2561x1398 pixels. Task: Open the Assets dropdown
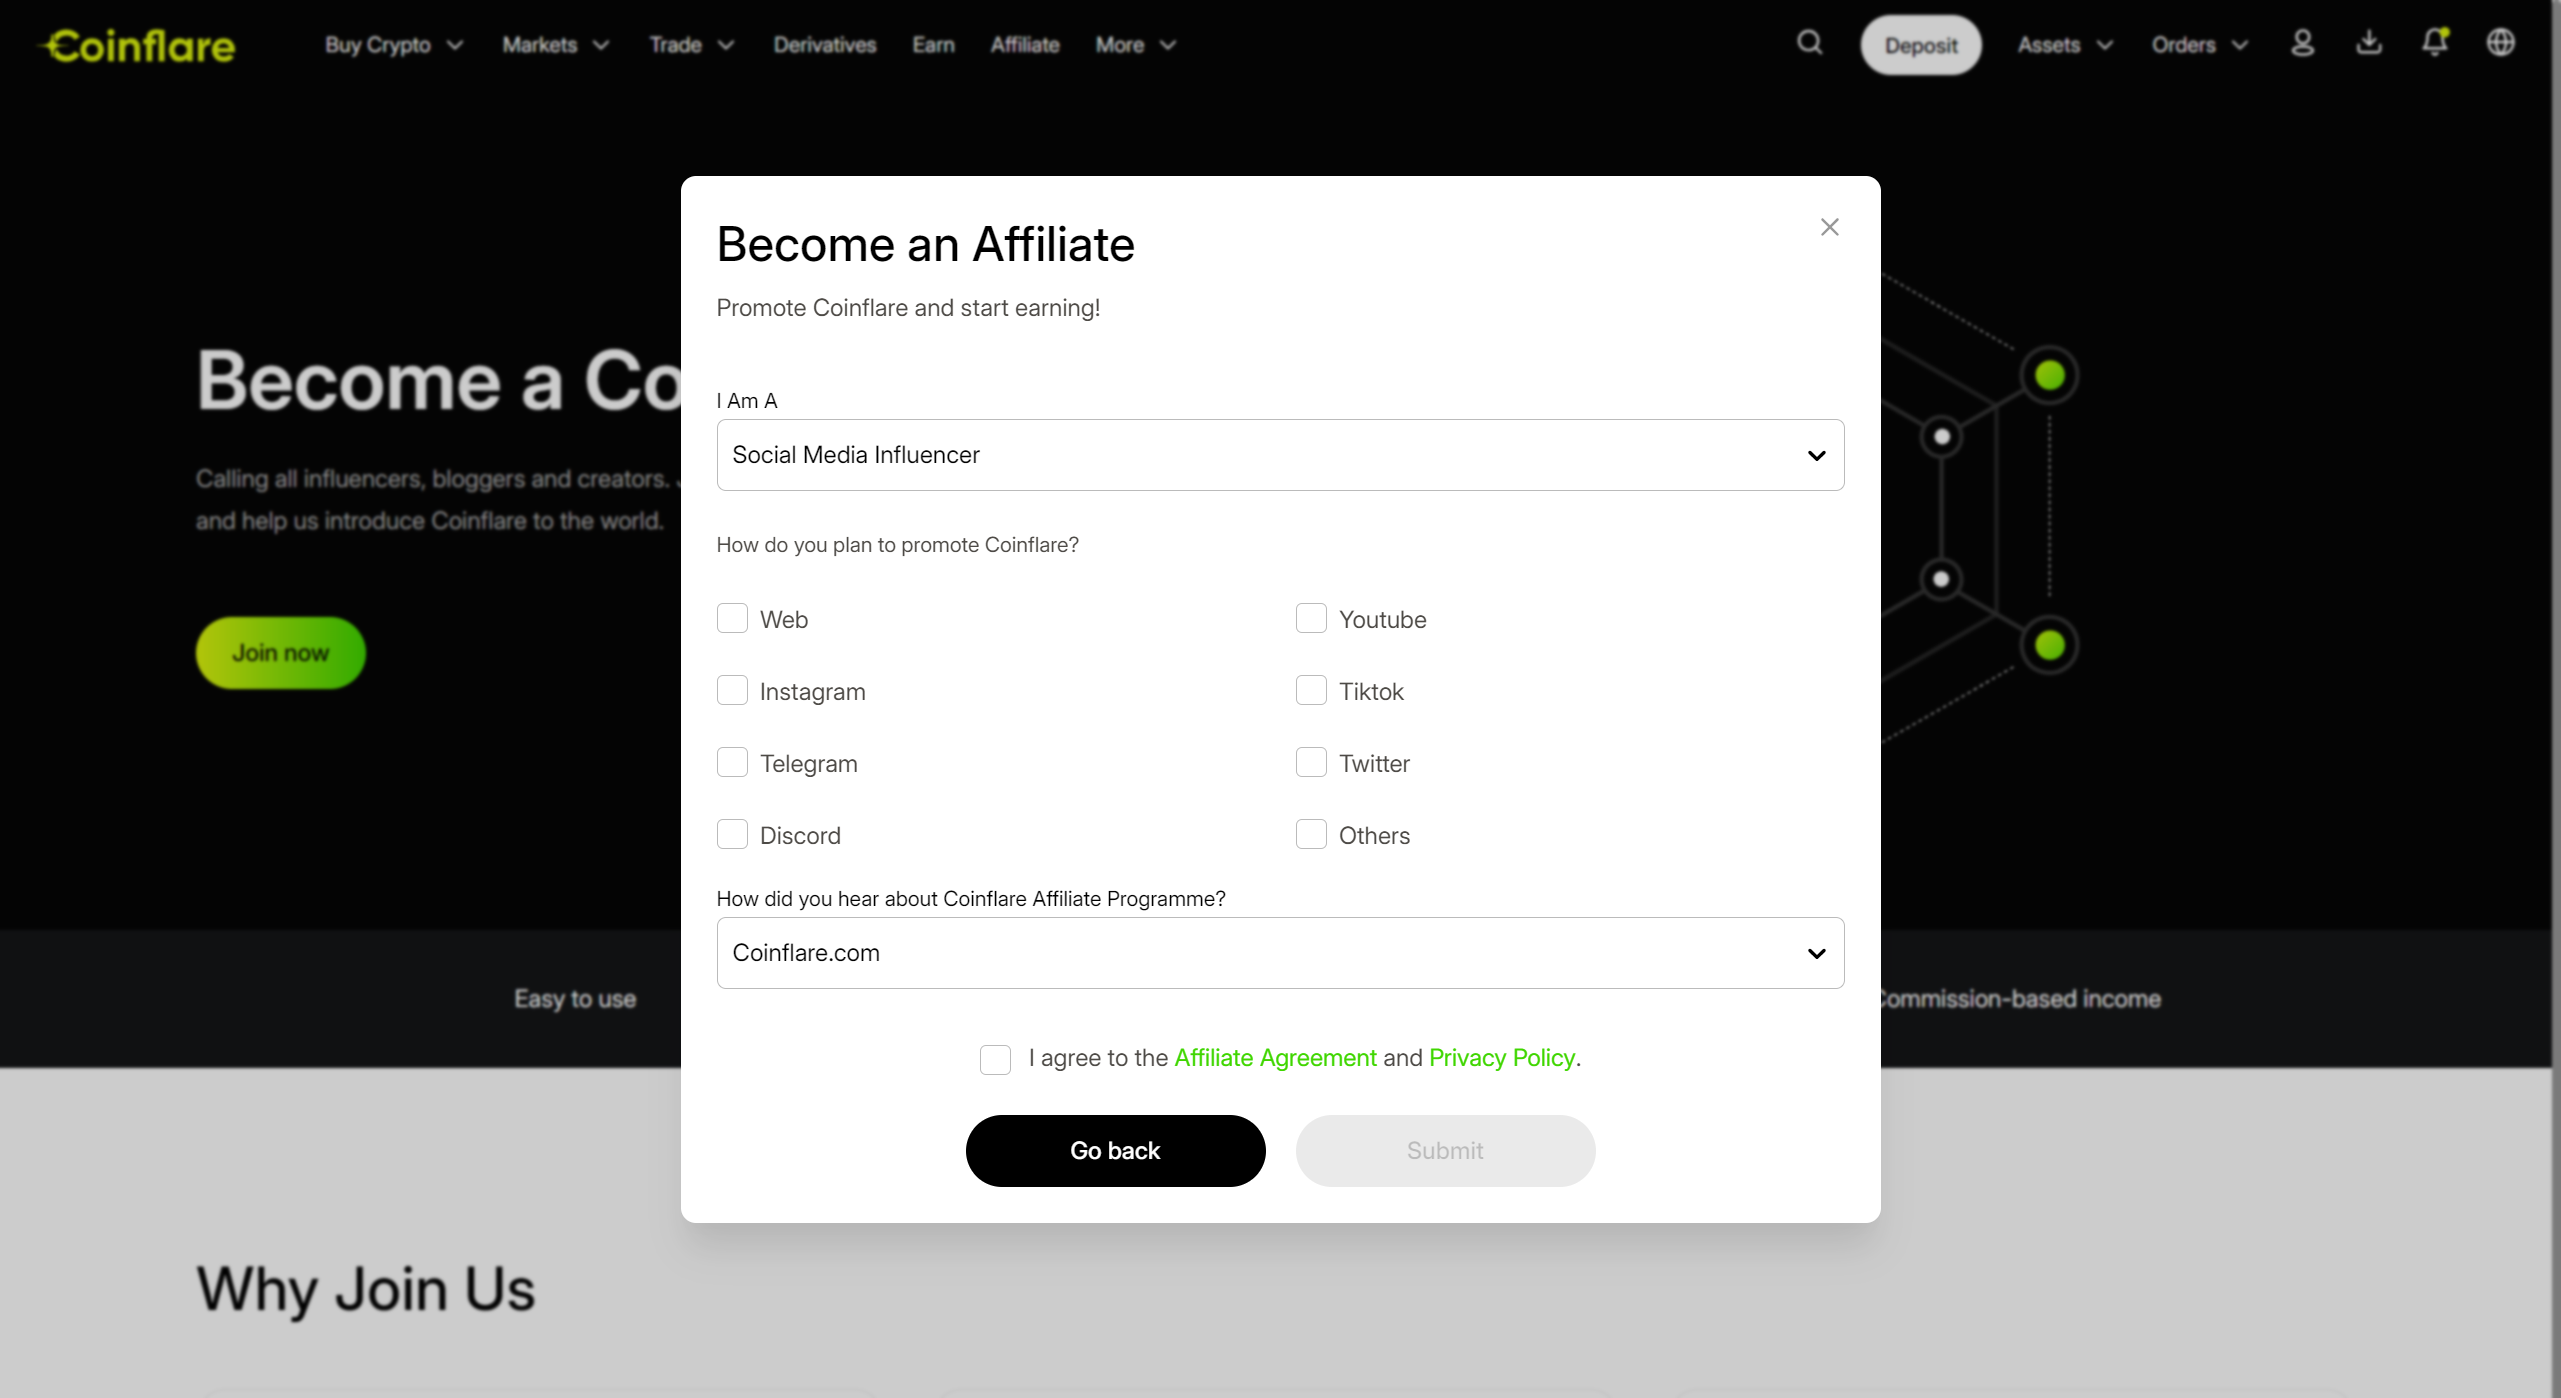(2064, 45)
